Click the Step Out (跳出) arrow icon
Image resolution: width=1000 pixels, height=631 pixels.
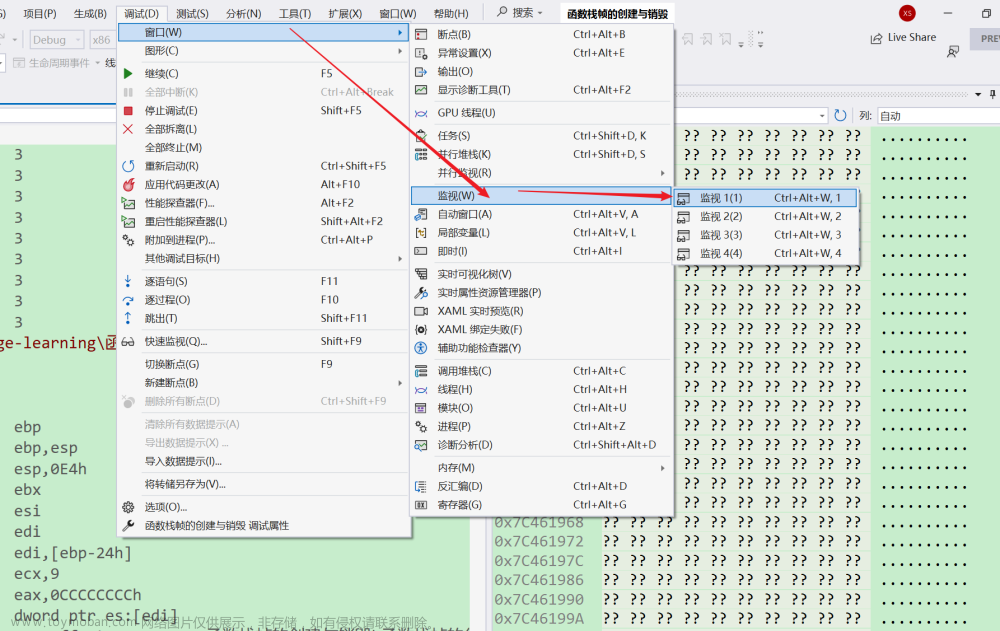click(x=128, y=318)
